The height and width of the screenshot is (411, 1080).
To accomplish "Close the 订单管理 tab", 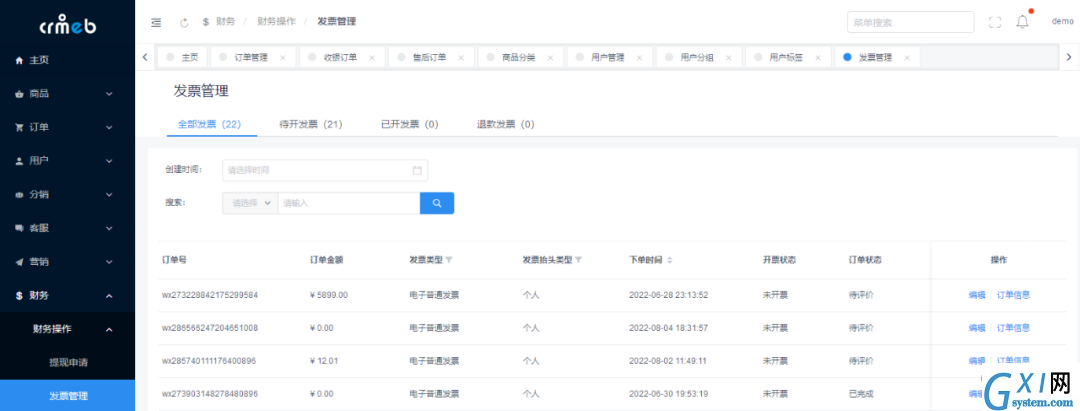I will (x=282, y=58).
